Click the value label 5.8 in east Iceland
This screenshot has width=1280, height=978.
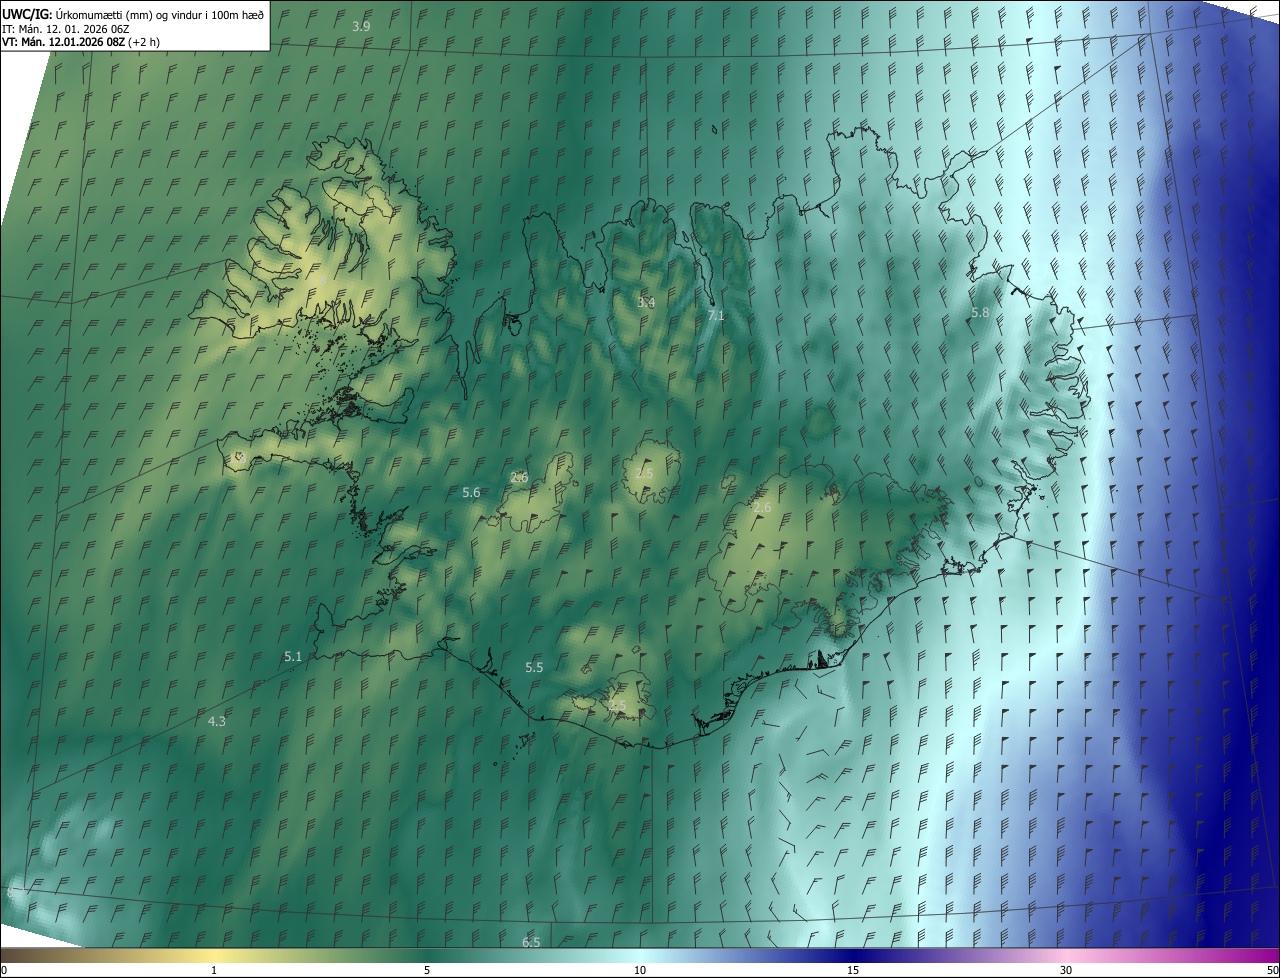tap(980, 313)
